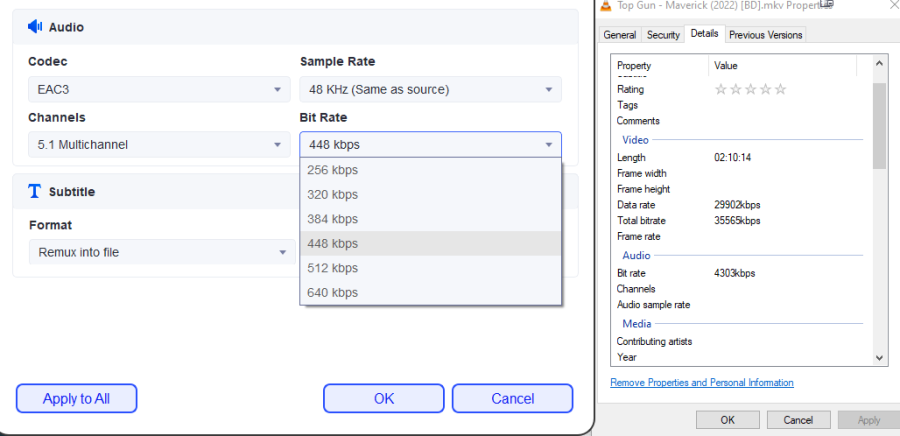Set rating to five stars
Image resolution: width=900 pixels, height=436 pixels.
[781, 90]
